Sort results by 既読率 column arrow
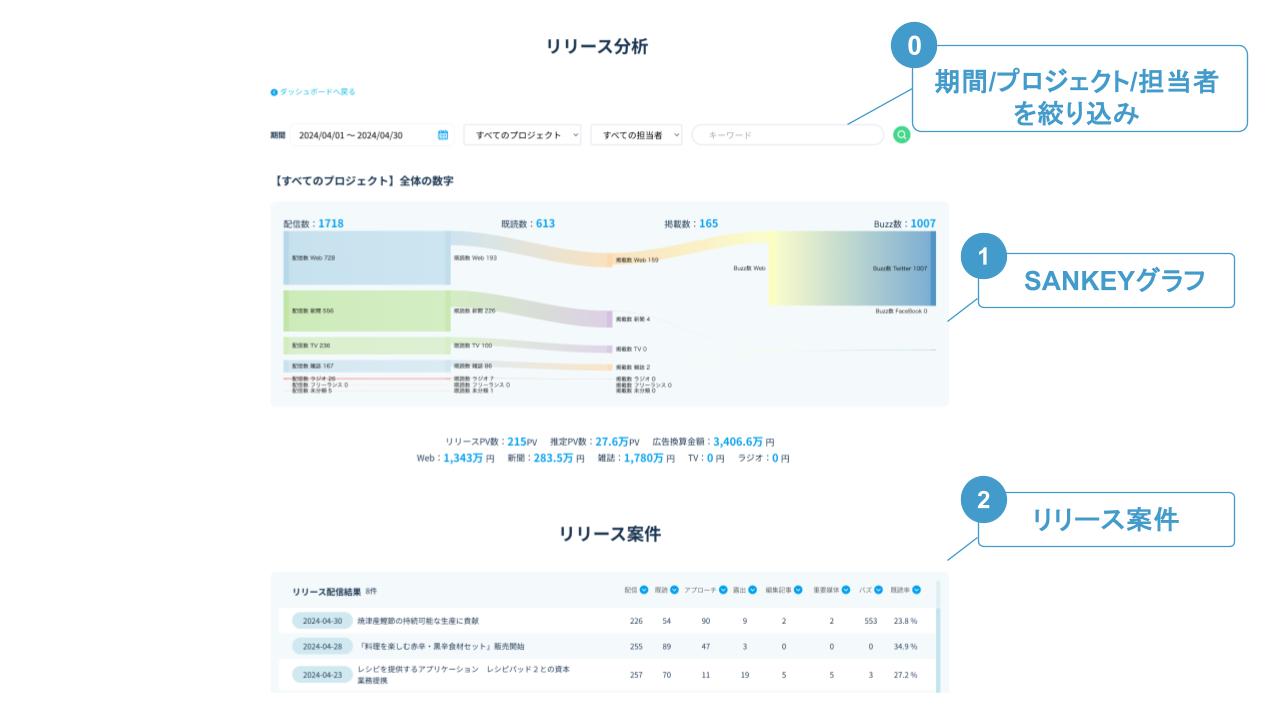Screen dimensions: 1280x720 pyautogui.click(x=916, y=589)
